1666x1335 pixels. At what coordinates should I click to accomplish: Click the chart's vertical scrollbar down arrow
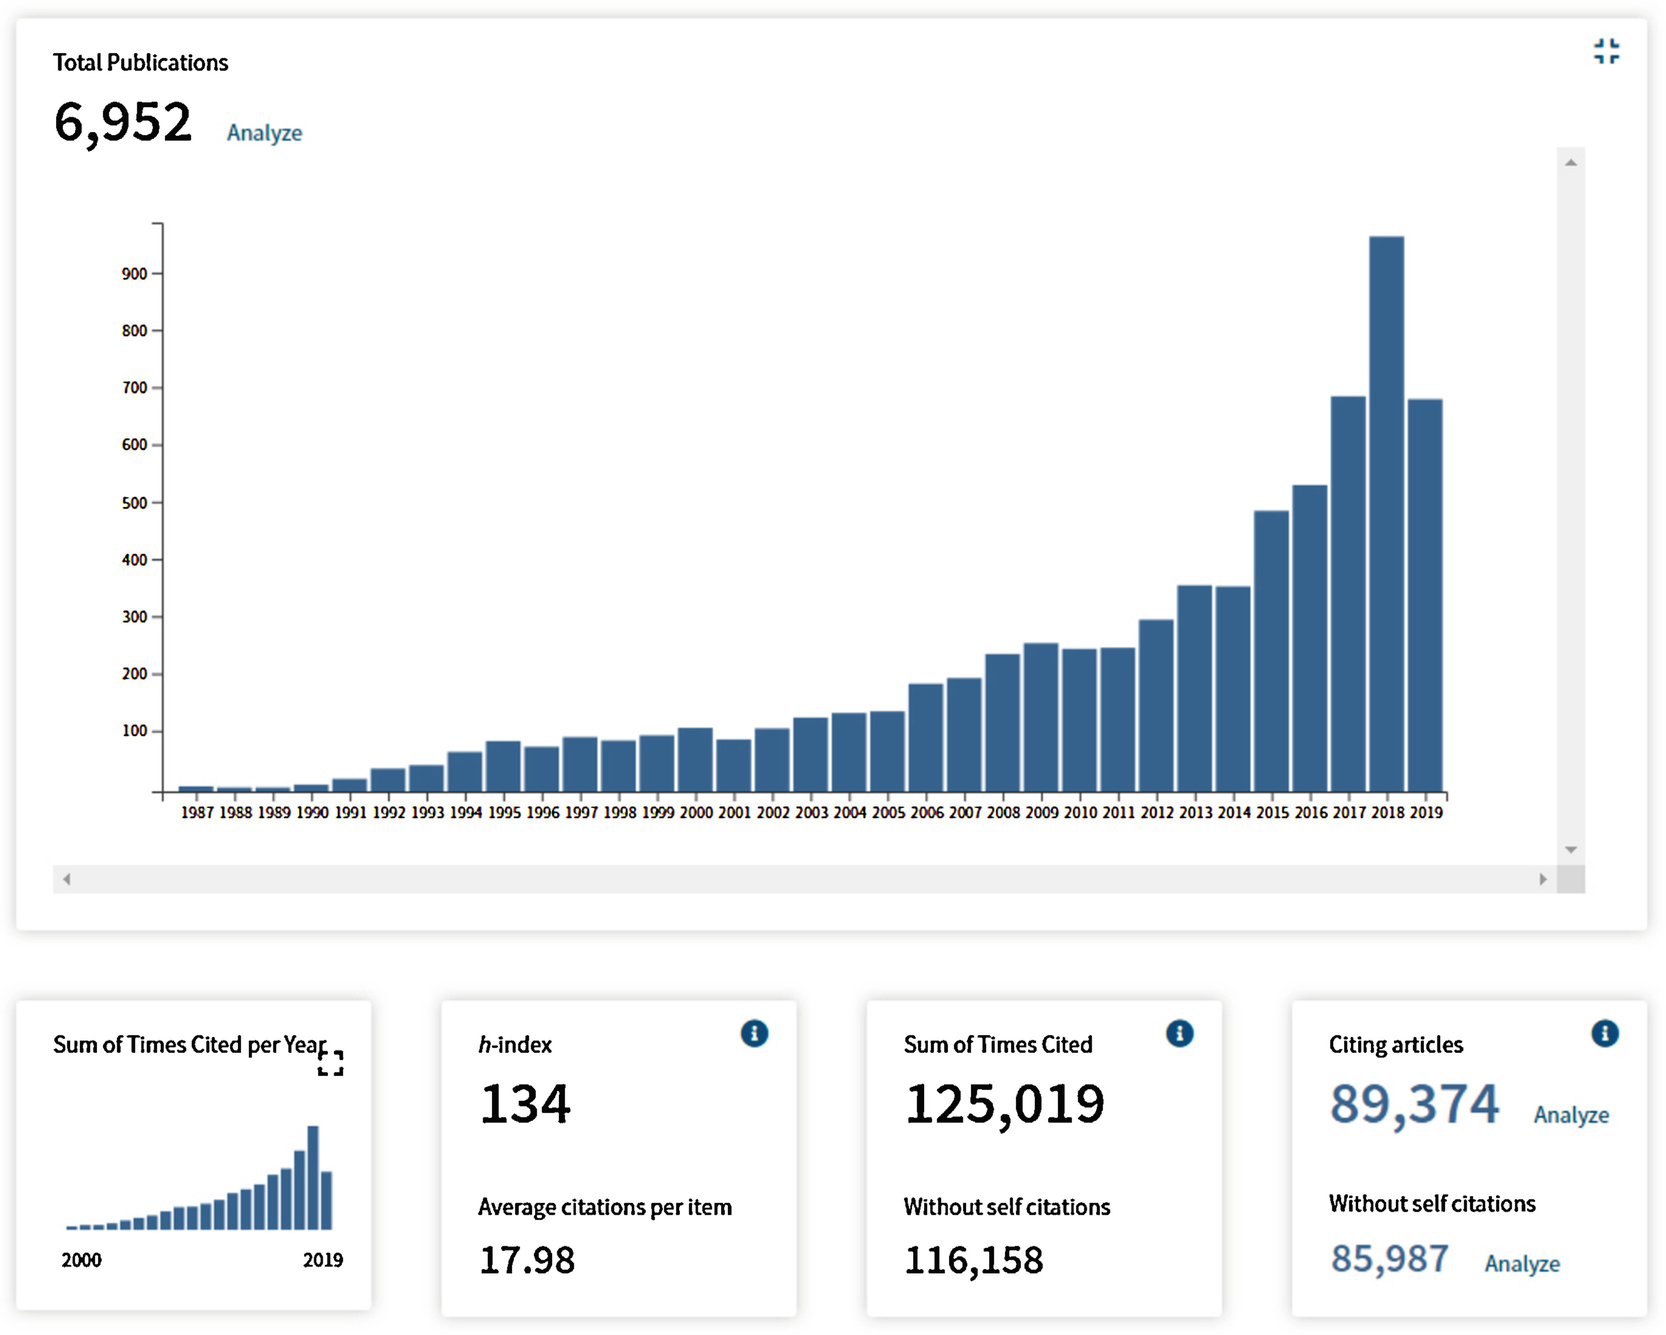click(x=1571, y=849)
